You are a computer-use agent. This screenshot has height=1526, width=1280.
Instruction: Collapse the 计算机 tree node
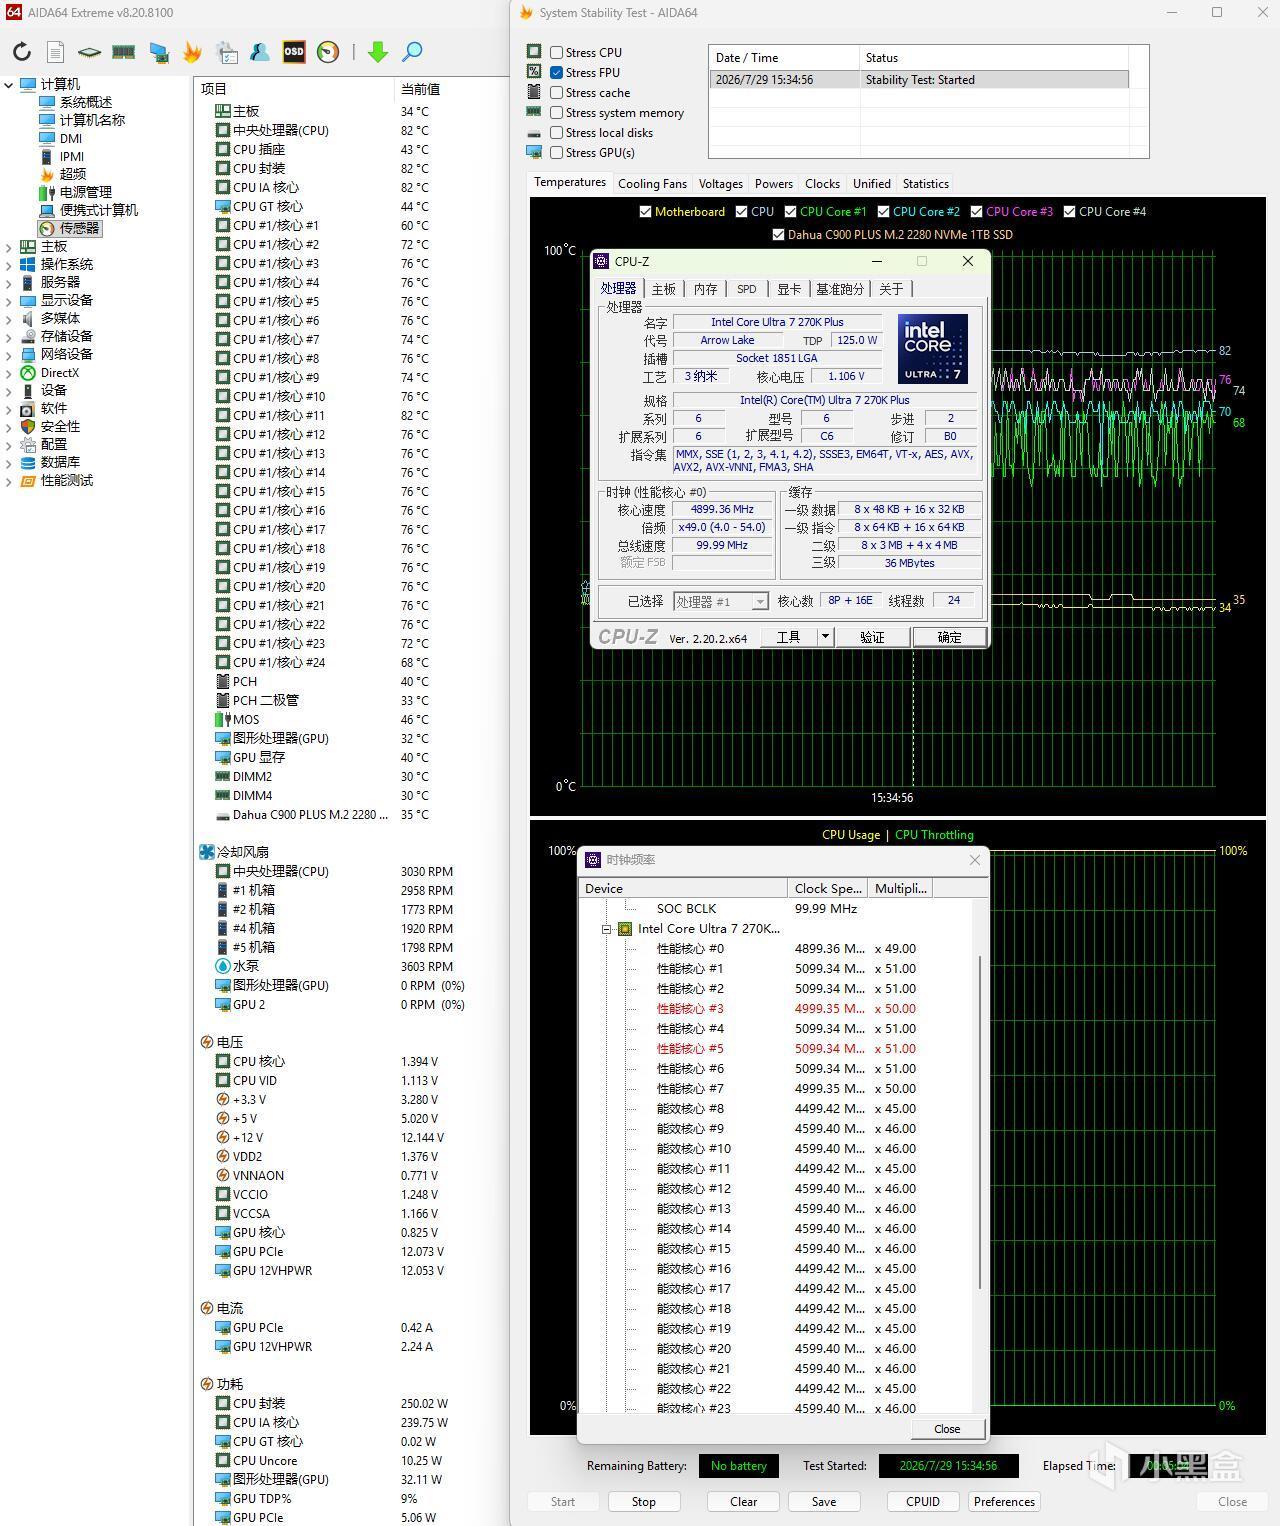pyautogui.click(x=9, y=85)
